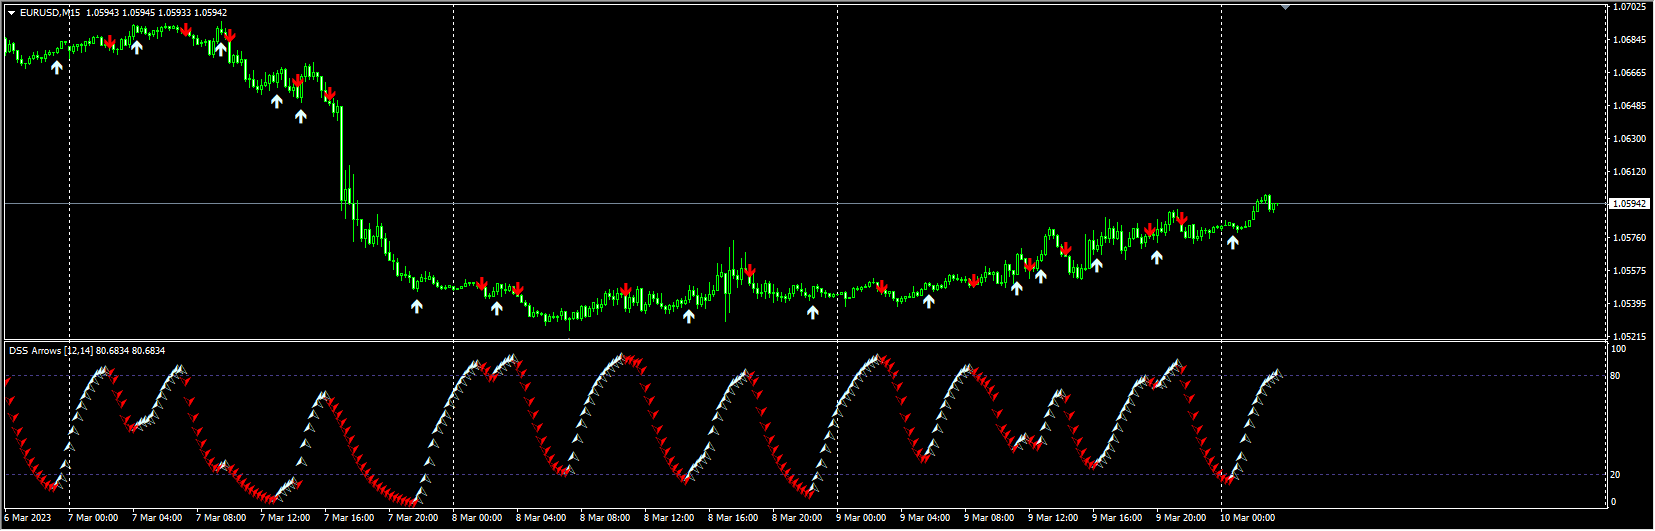Click the last red down arrow before 10 Mar
Image resolution: width=1655 pixels, height=531 pixels.
1181,218
